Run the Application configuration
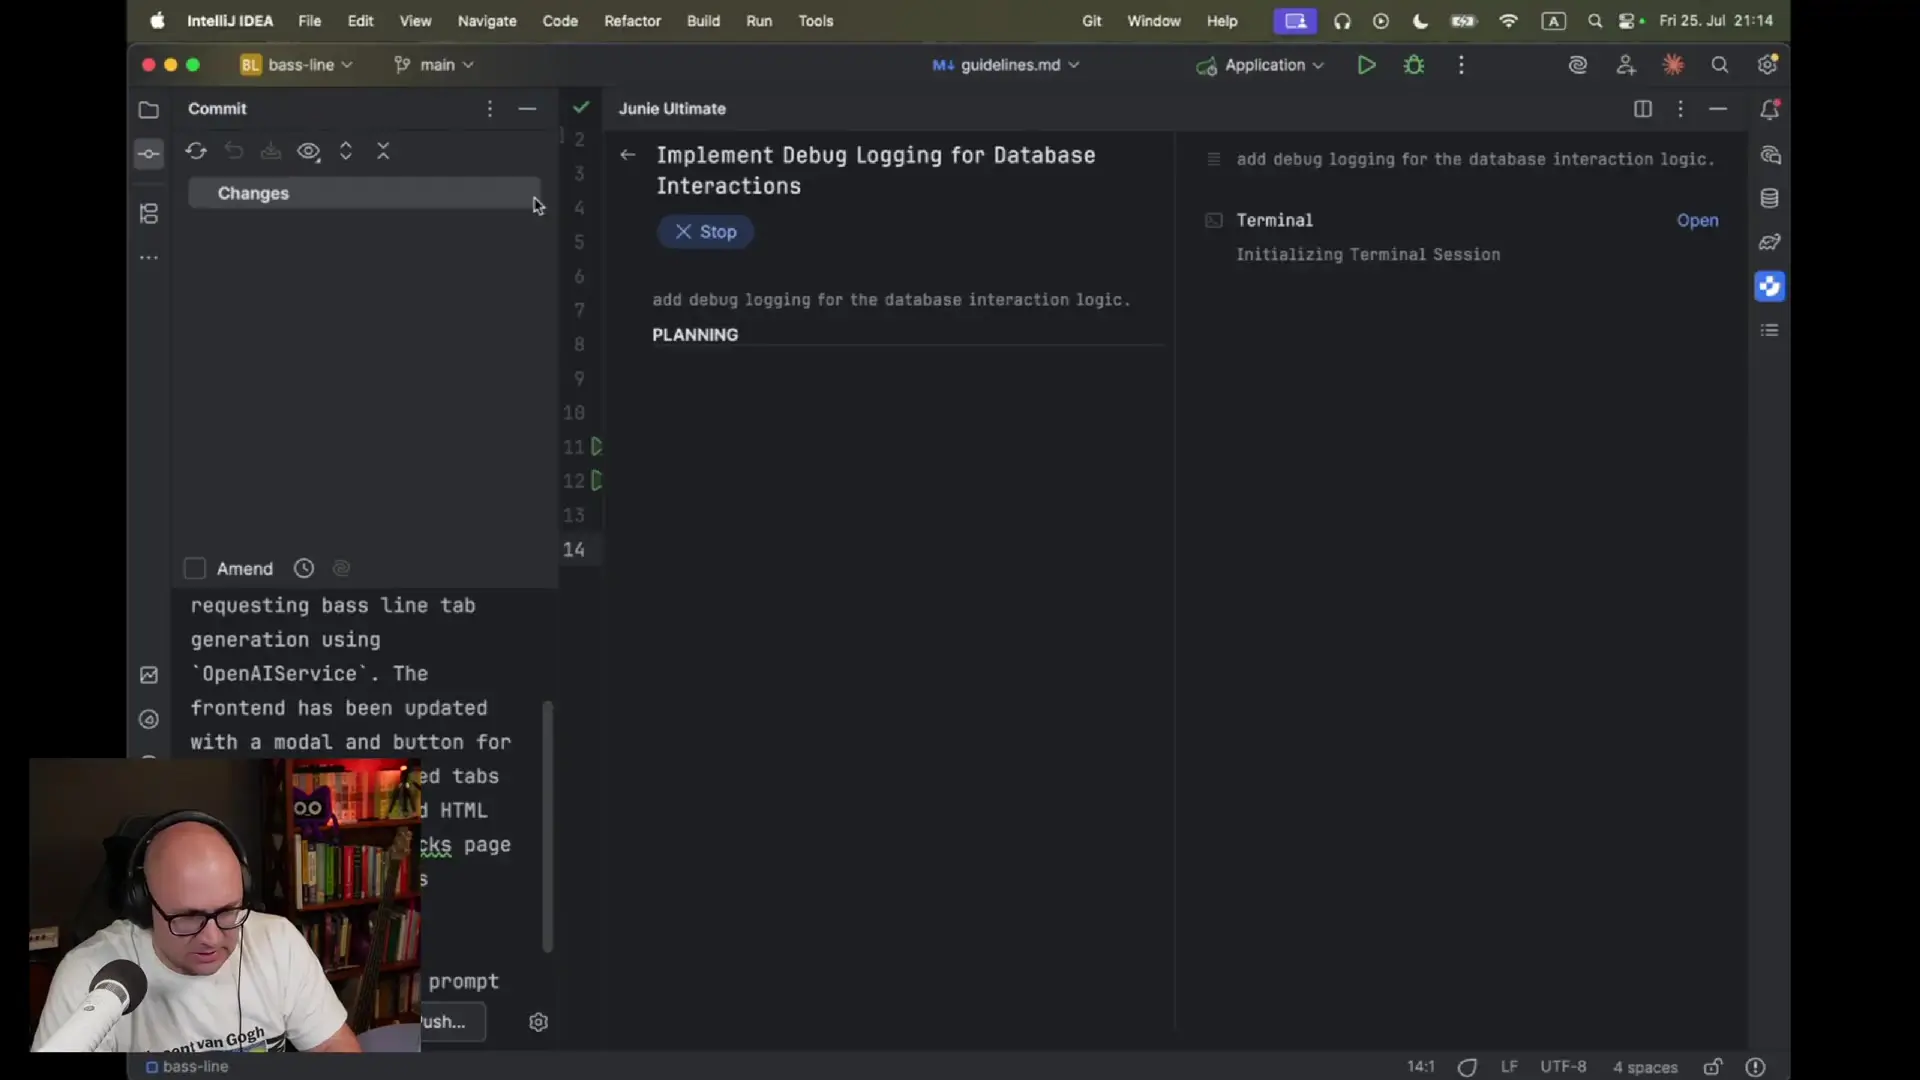This screenshot has height=1080, width=1920. (1366, 65)
